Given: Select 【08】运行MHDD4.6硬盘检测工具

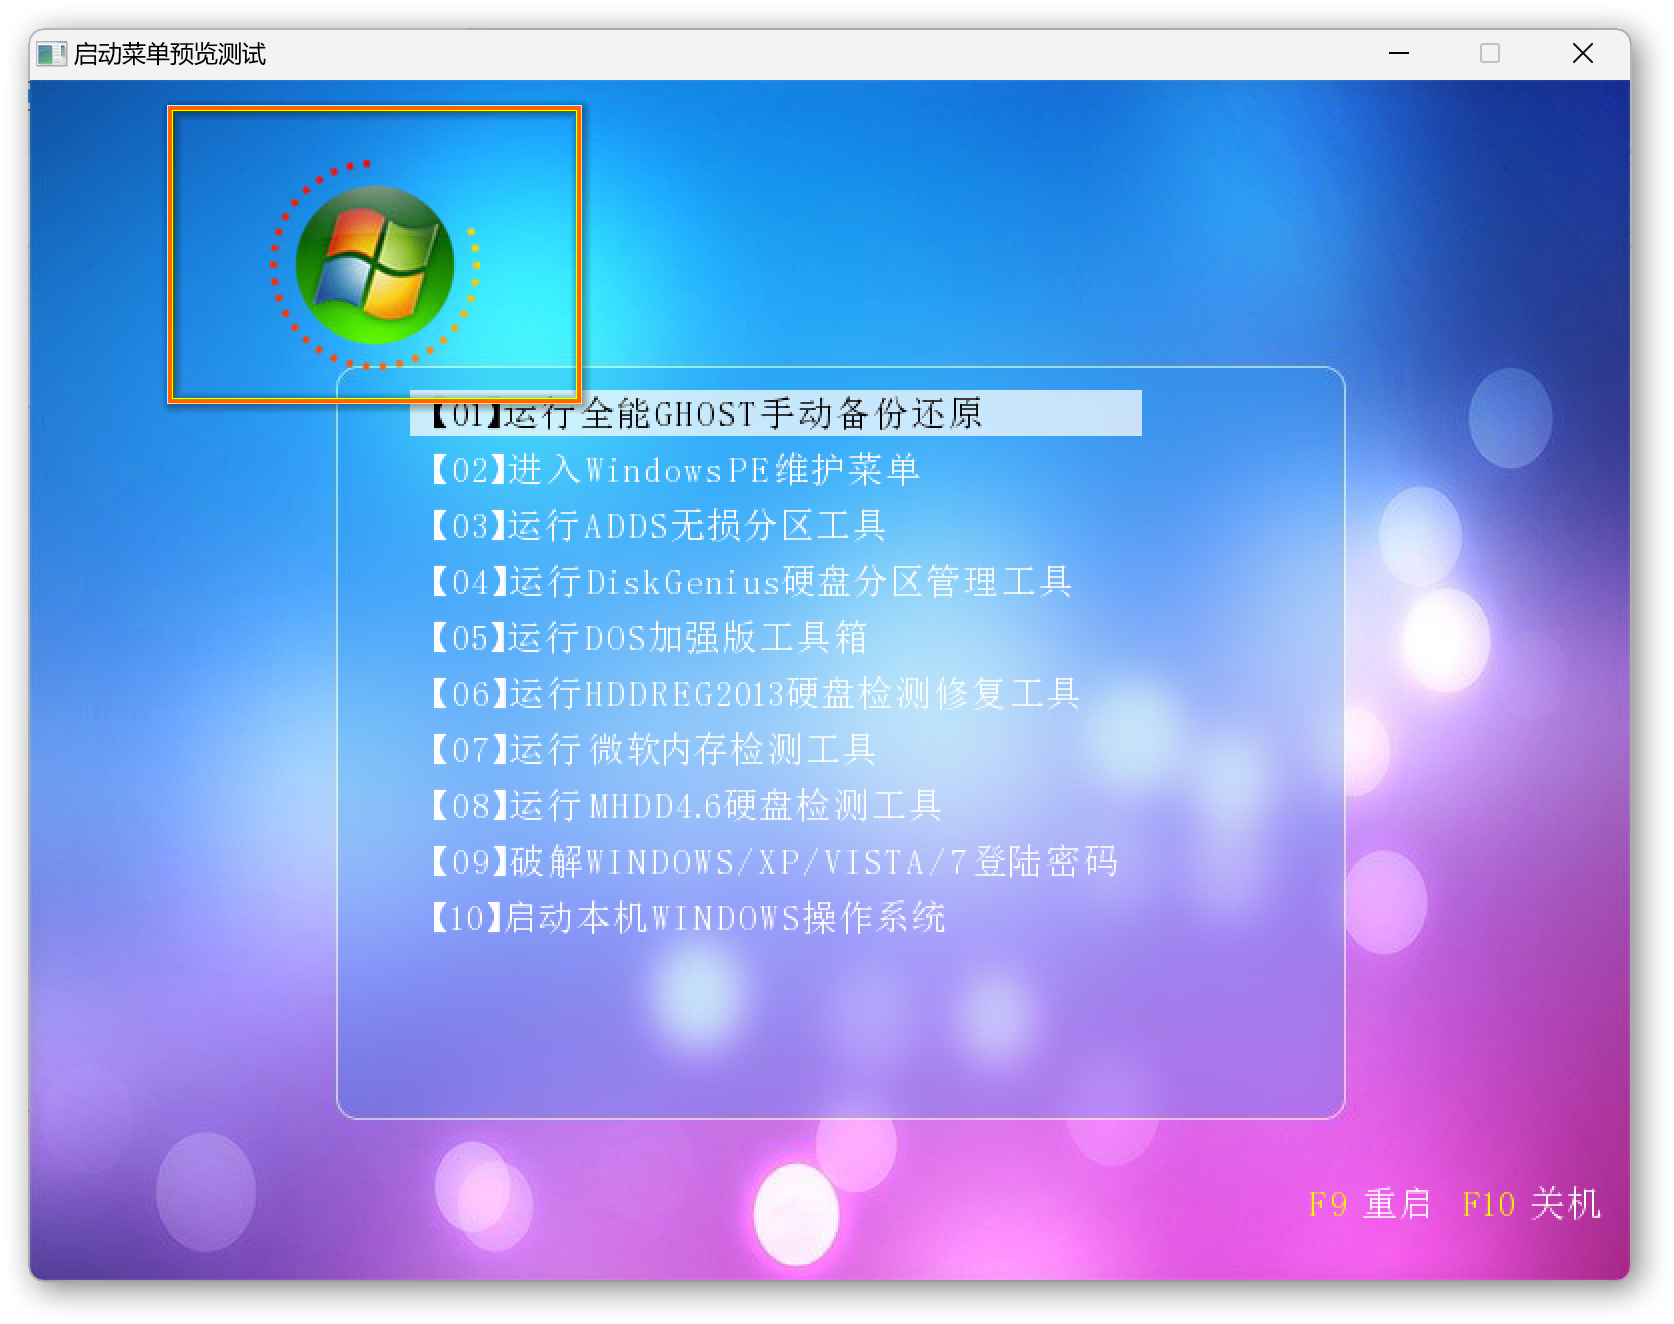Looking at the screenshot, I should coord(686,805).
